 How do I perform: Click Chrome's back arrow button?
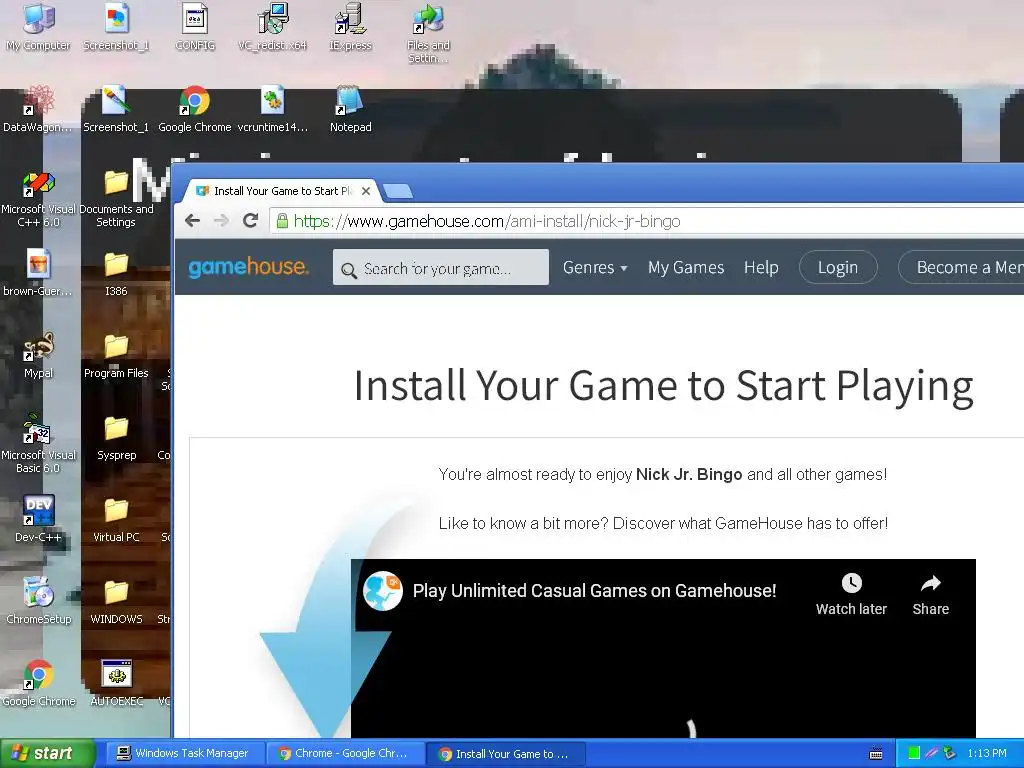[192, 221]
